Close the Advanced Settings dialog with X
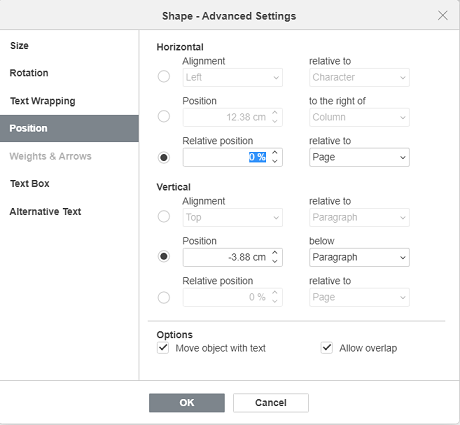 (x=443, y=15)
